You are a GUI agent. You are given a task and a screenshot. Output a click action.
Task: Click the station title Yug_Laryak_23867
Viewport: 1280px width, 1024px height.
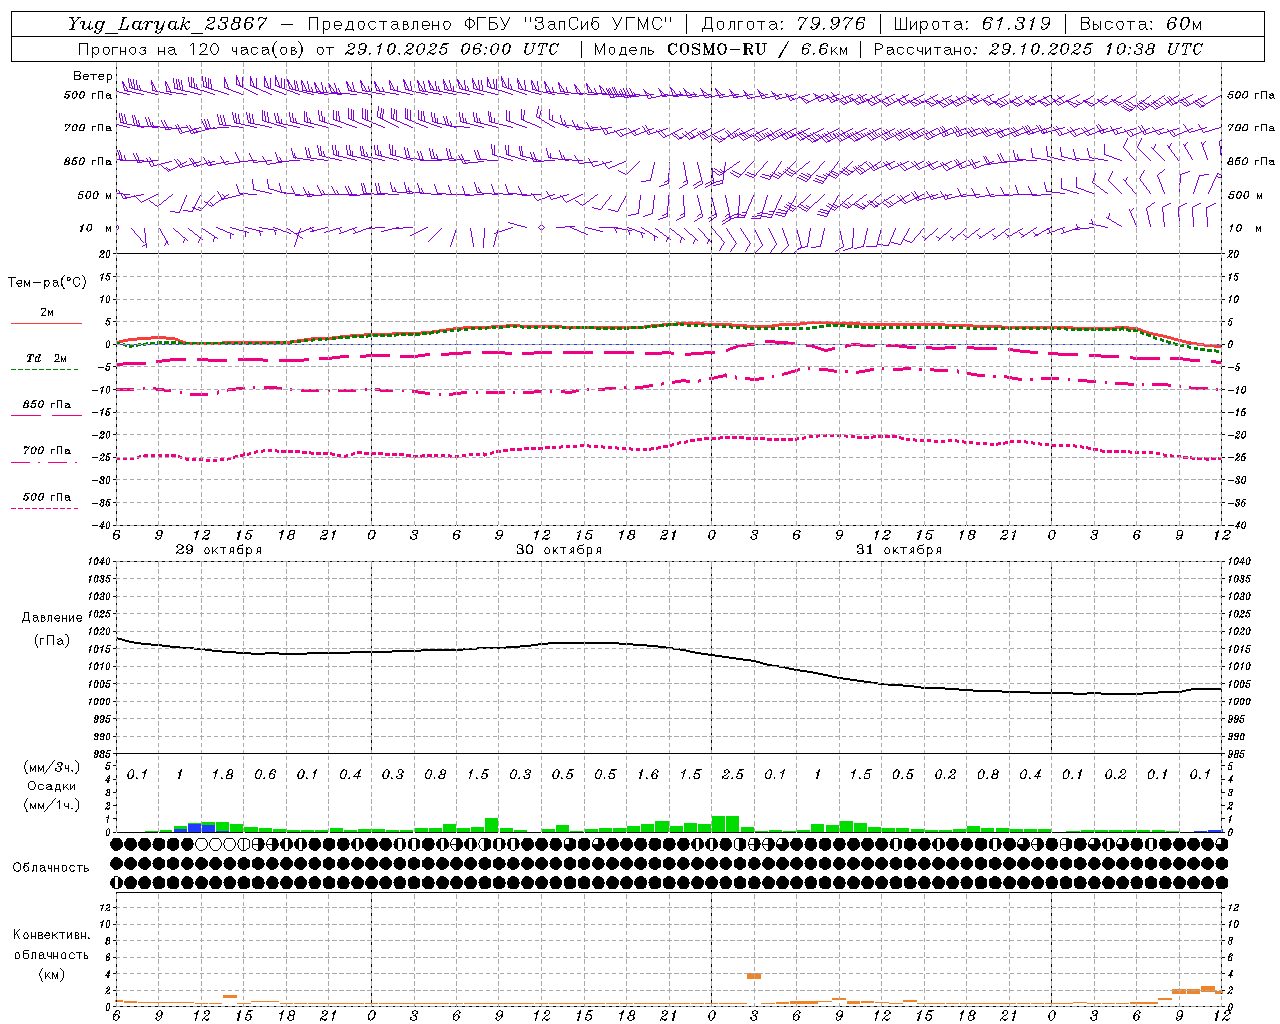(168, 24)
